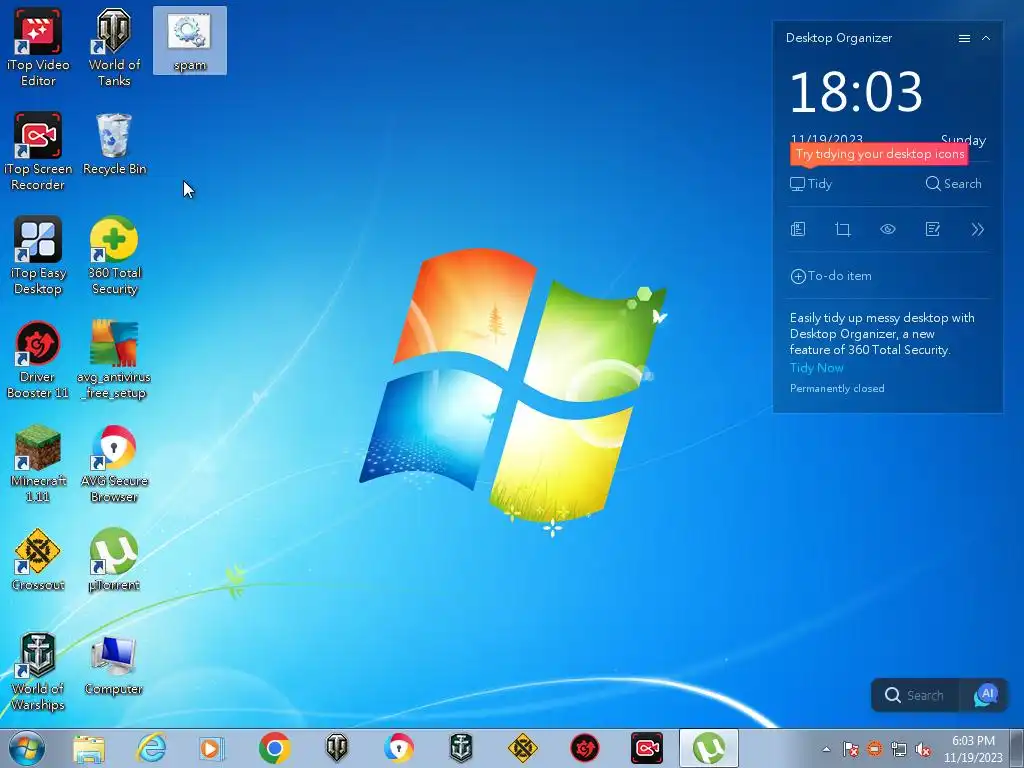Select the Computer desktop icon
This screenshot has height=768, width=1024.
(114, 664)
